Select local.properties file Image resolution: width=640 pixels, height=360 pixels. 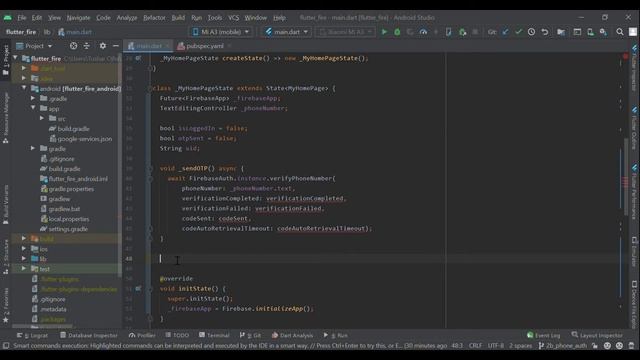65,219
